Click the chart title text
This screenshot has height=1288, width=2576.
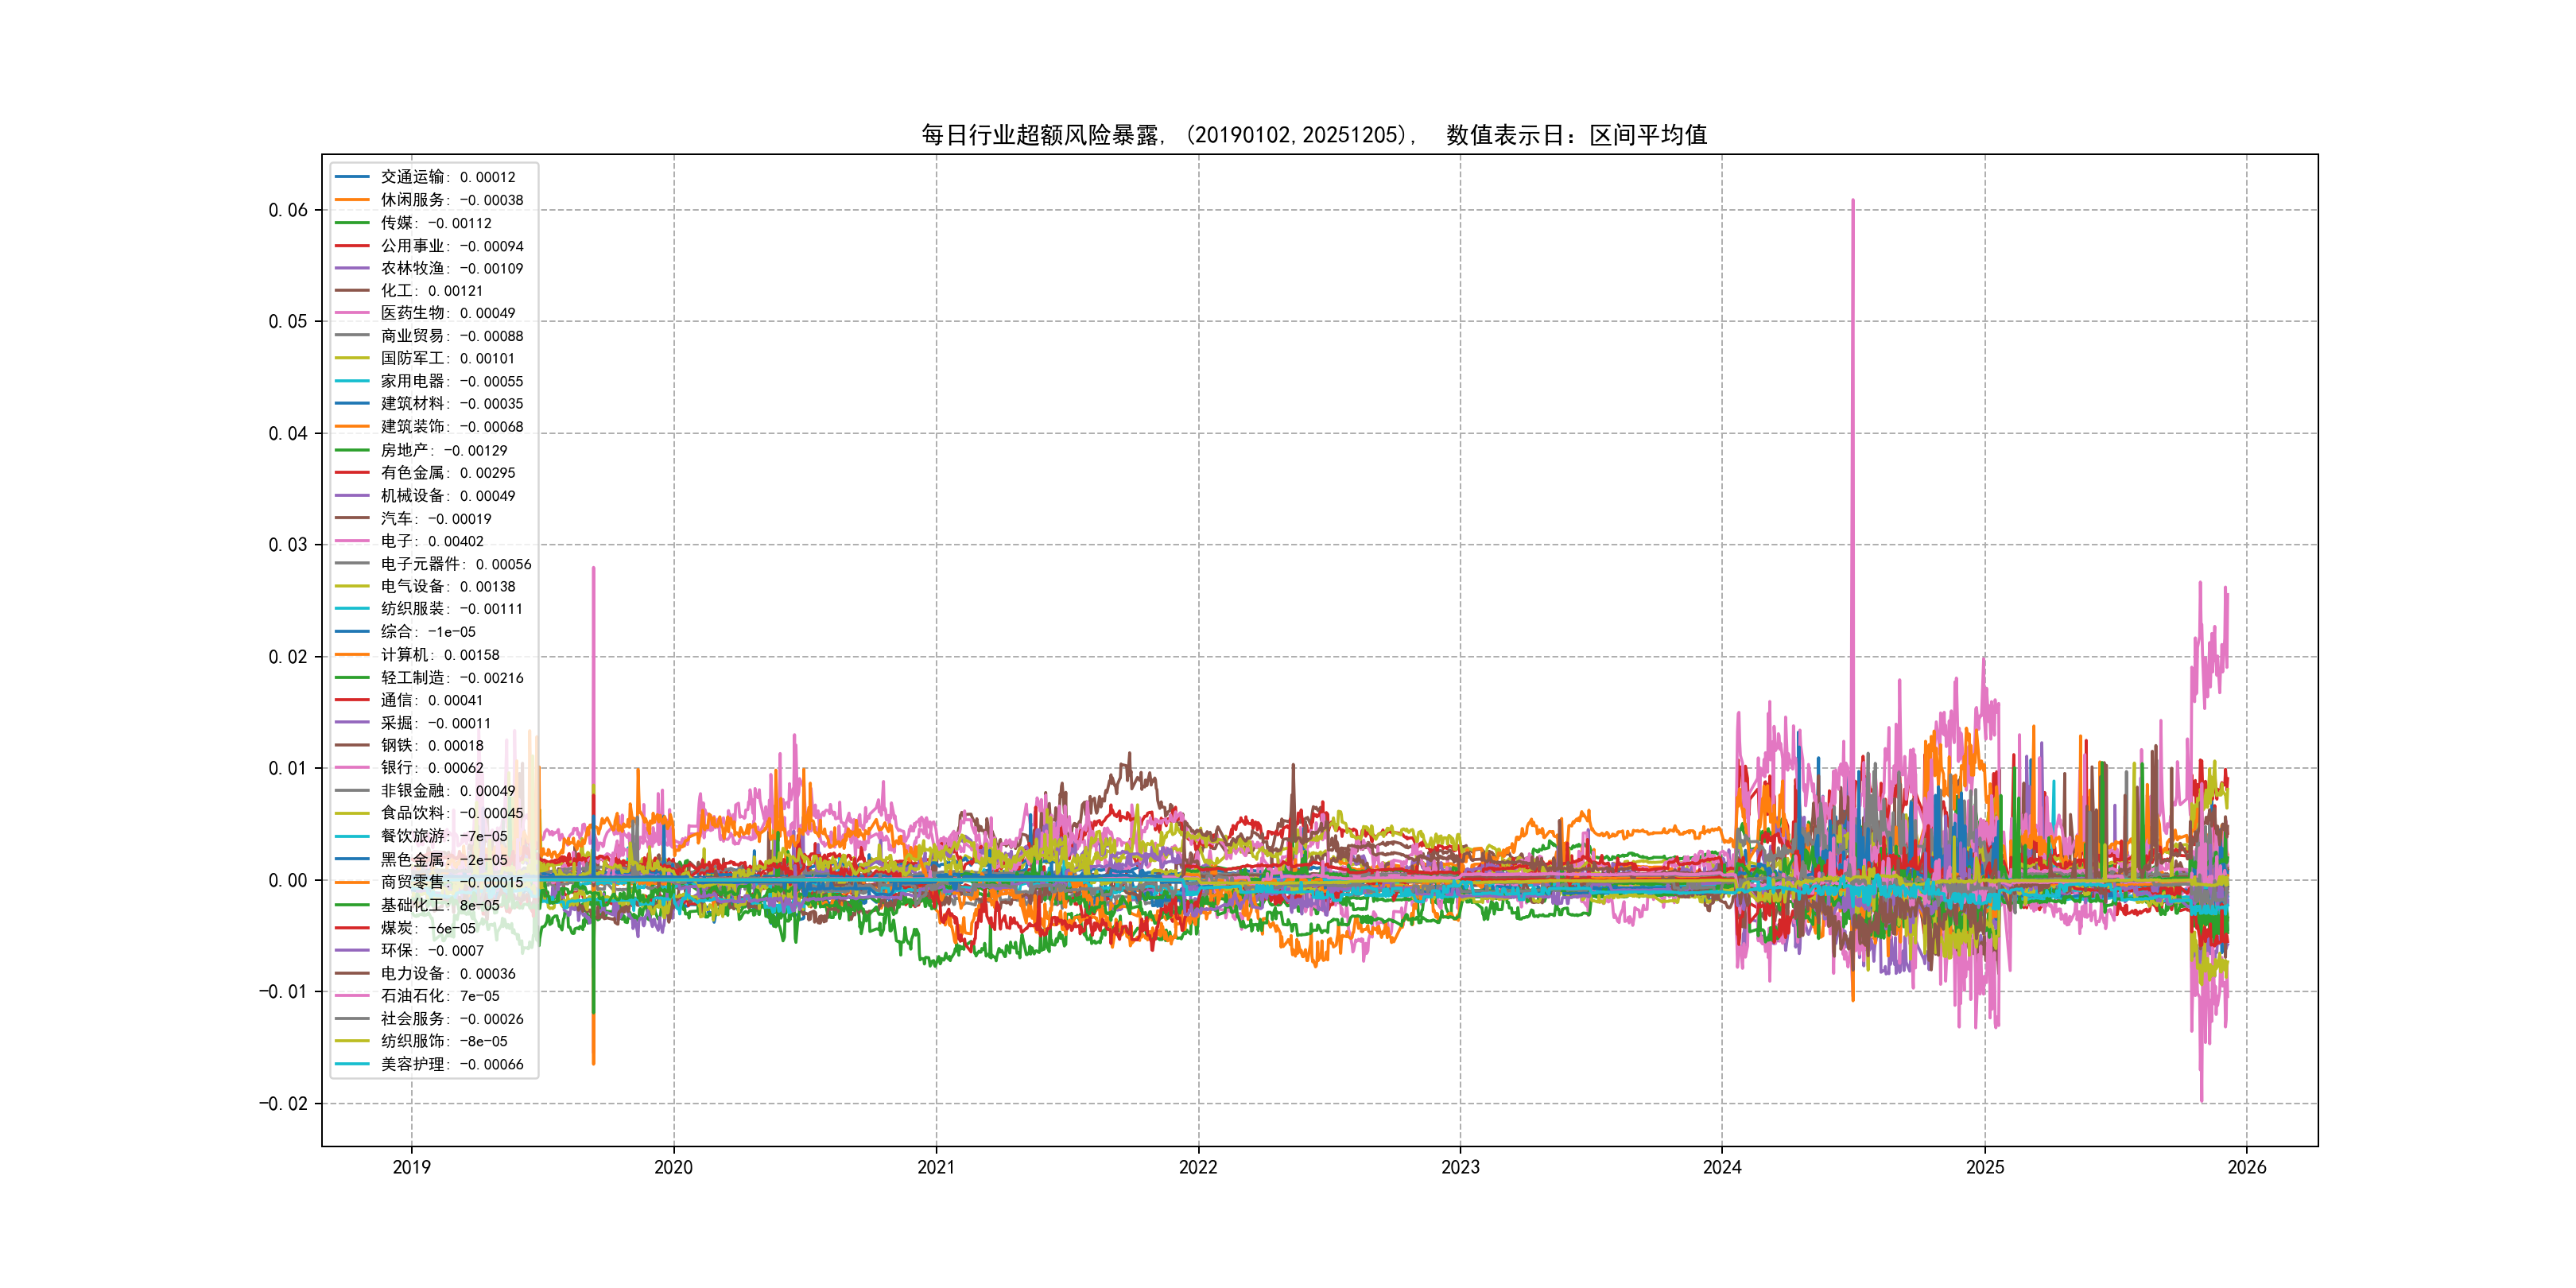pos(1314,135)
